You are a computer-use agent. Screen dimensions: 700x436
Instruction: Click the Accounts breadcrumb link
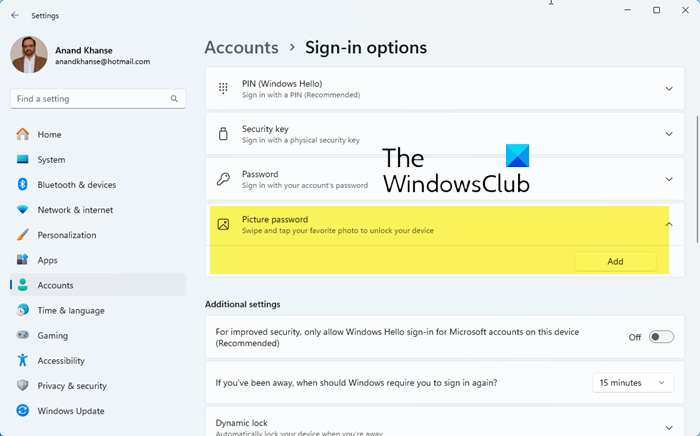(x=241, y=47)
